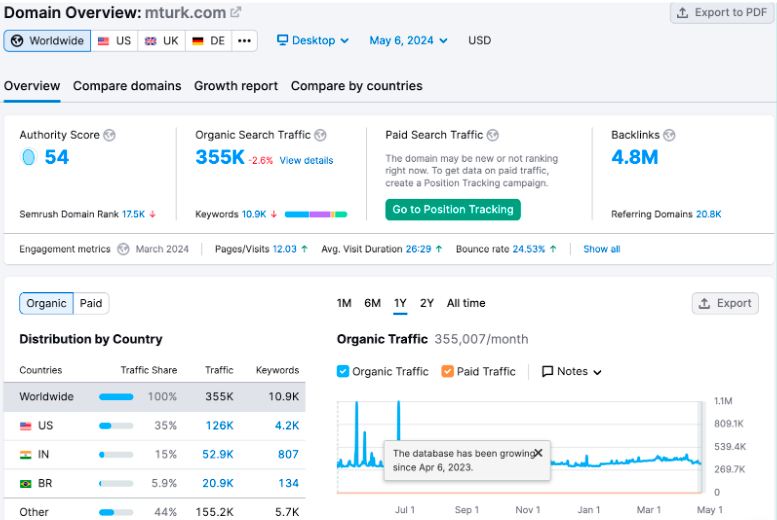
Task: Select the DE database filter
Action: (x=208, y=41)
